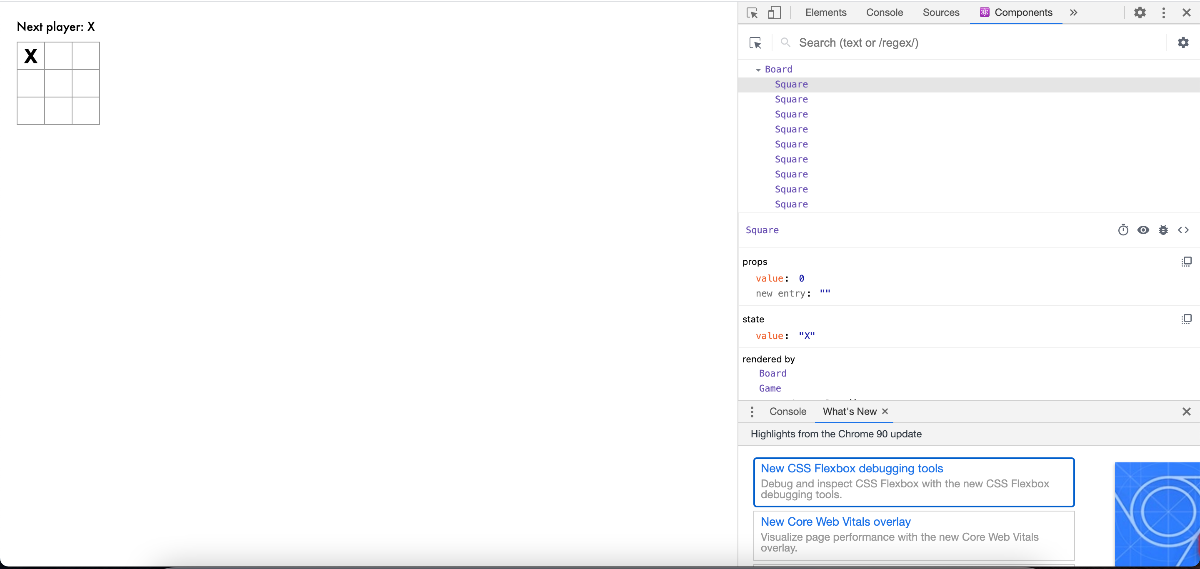View Square source with angle-brackets icon
This screenshot has height=569, width=1200.
[1183, 230]
